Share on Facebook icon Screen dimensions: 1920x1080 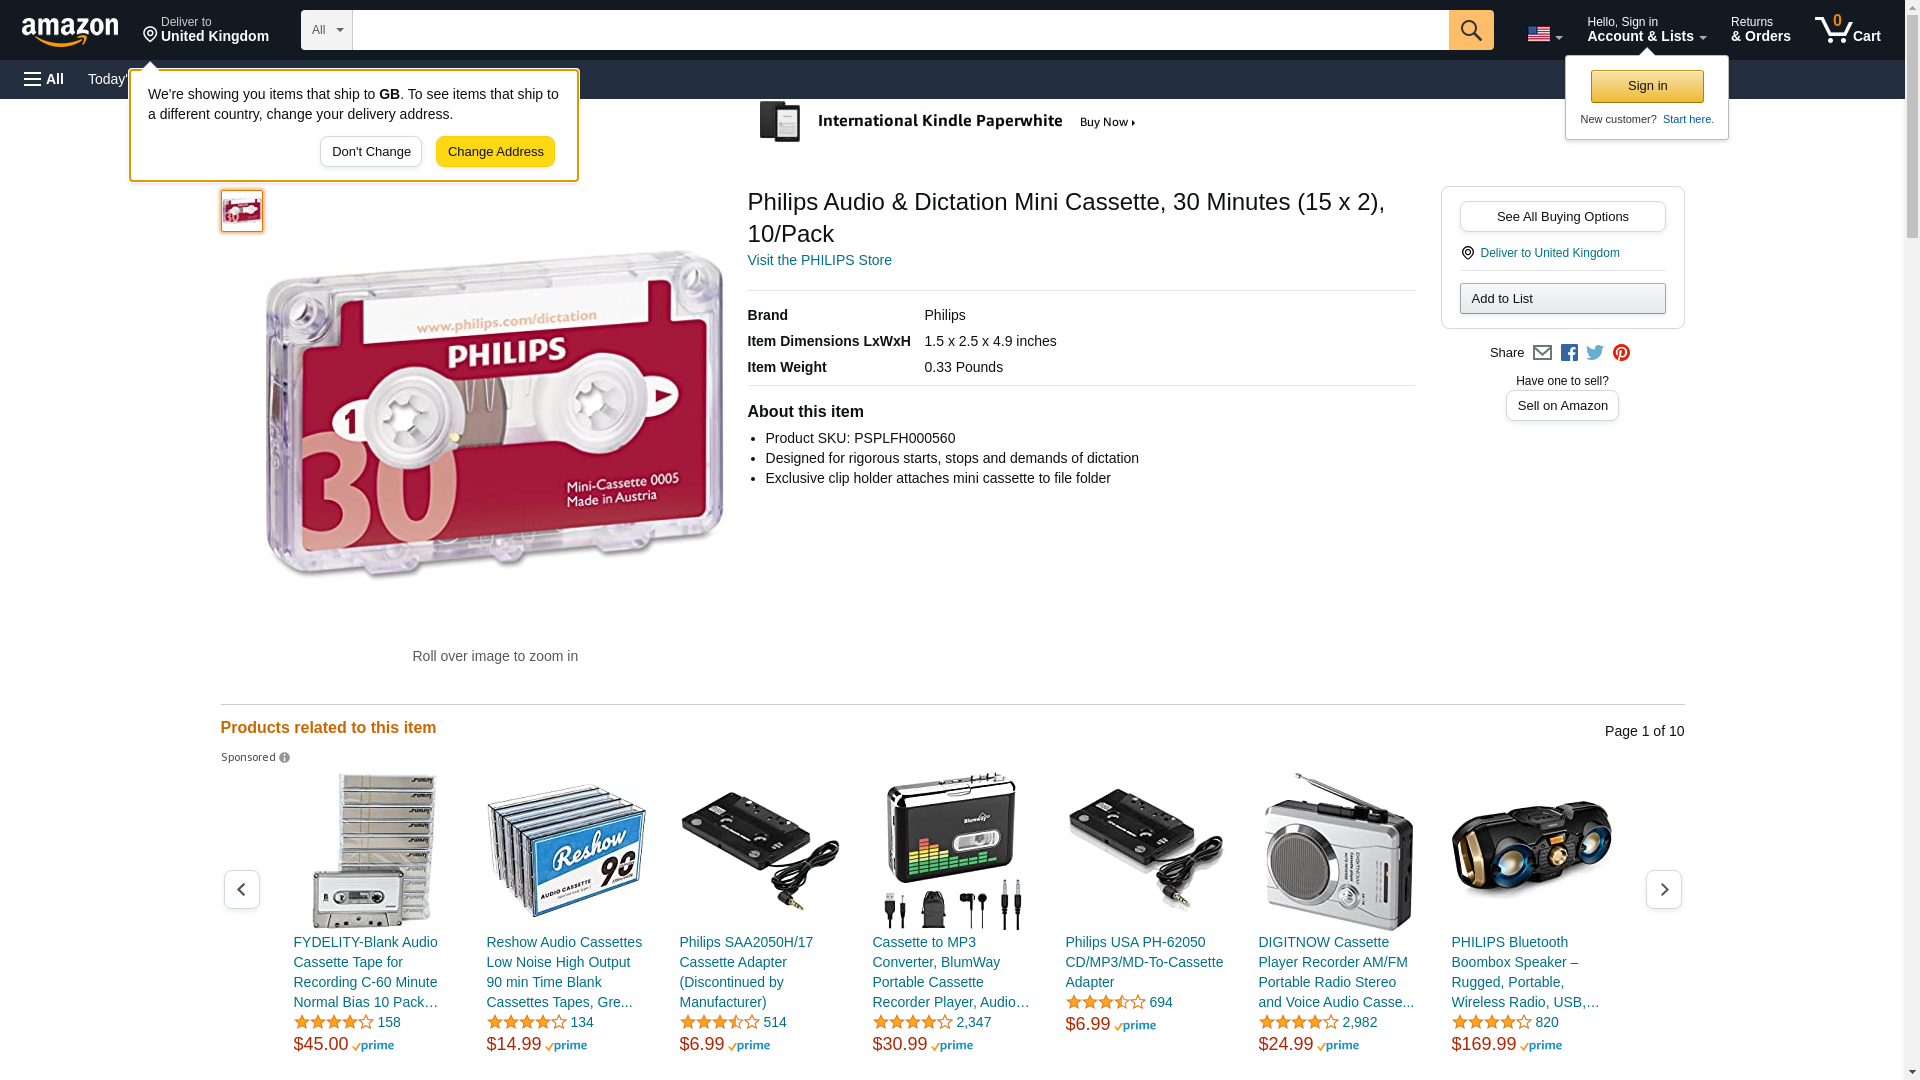point(1569,353)
